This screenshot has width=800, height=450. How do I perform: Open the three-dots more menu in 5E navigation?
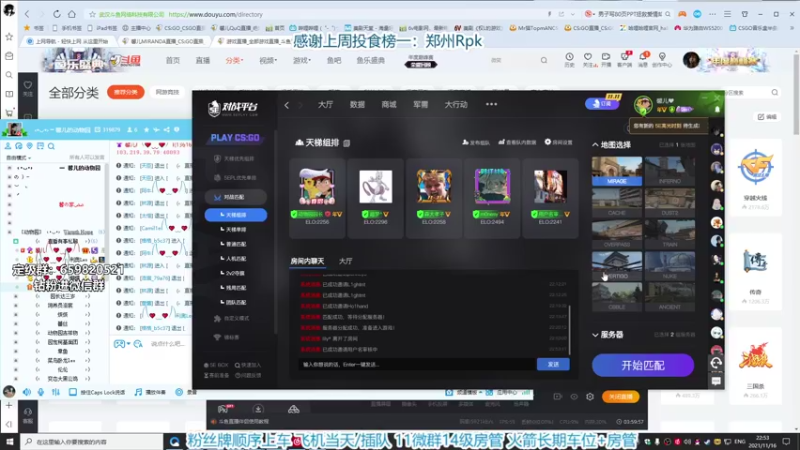(491, 104)
